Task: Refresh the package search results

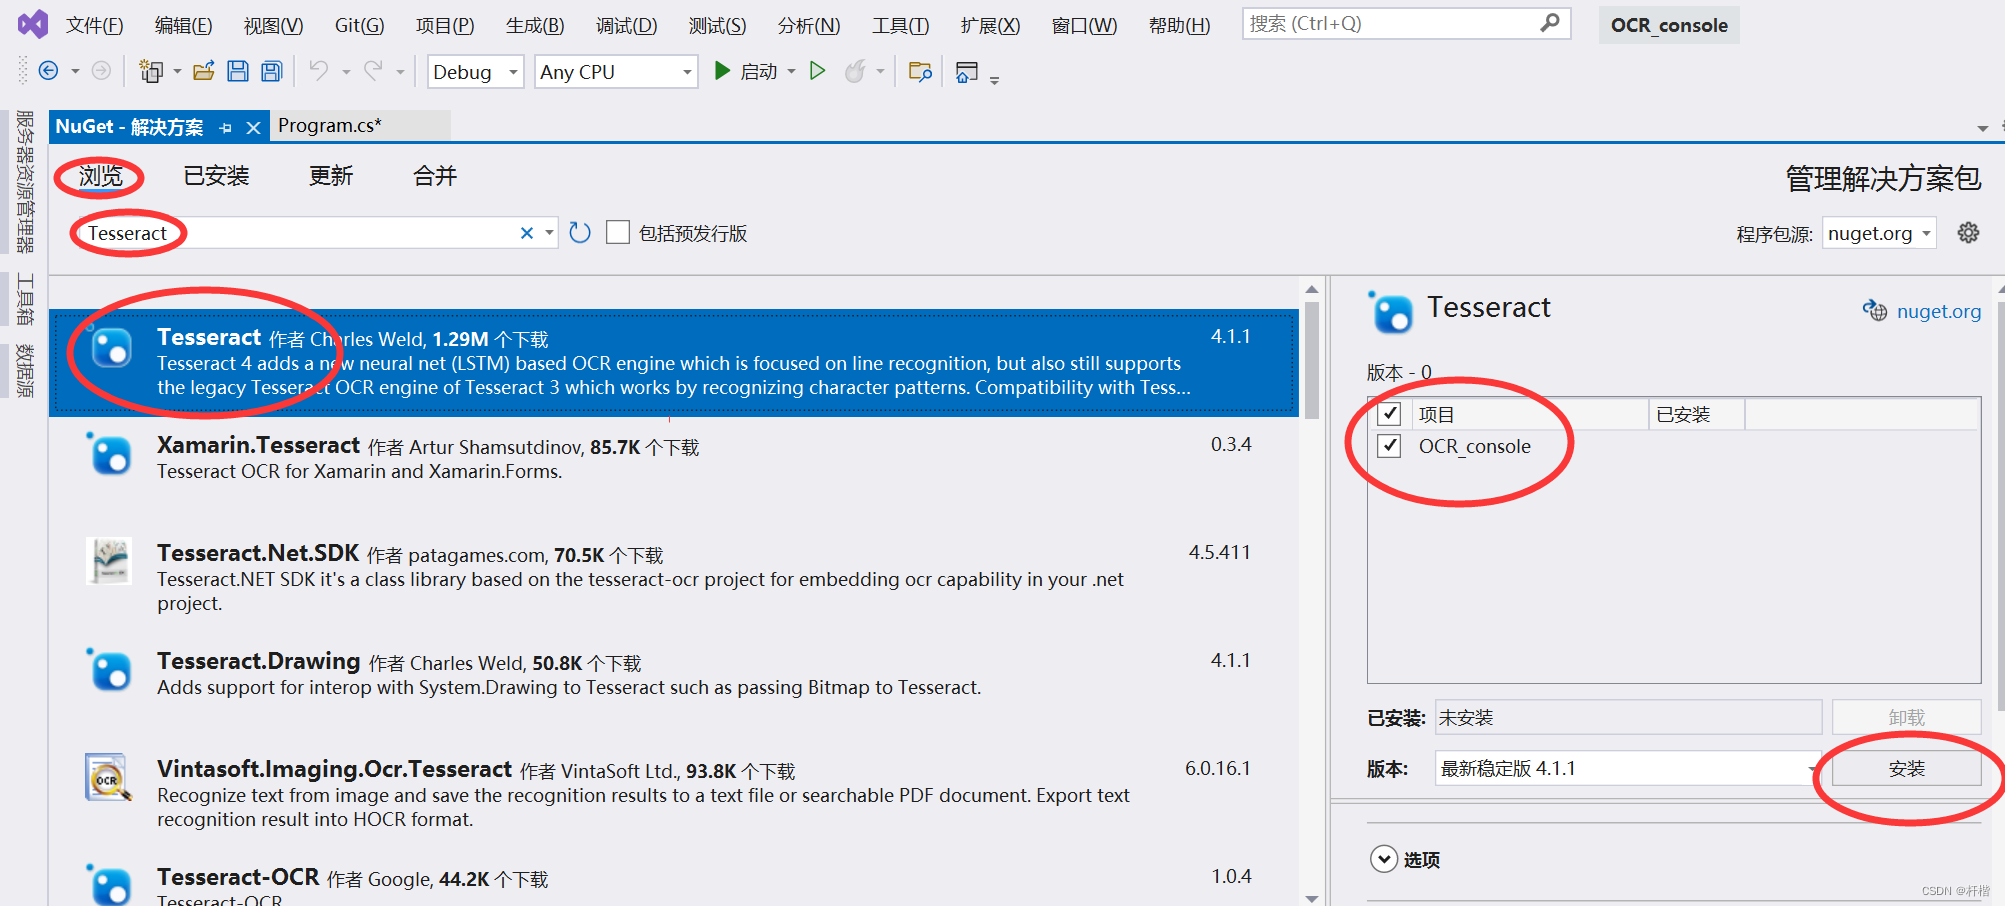Action: point(580,233)
